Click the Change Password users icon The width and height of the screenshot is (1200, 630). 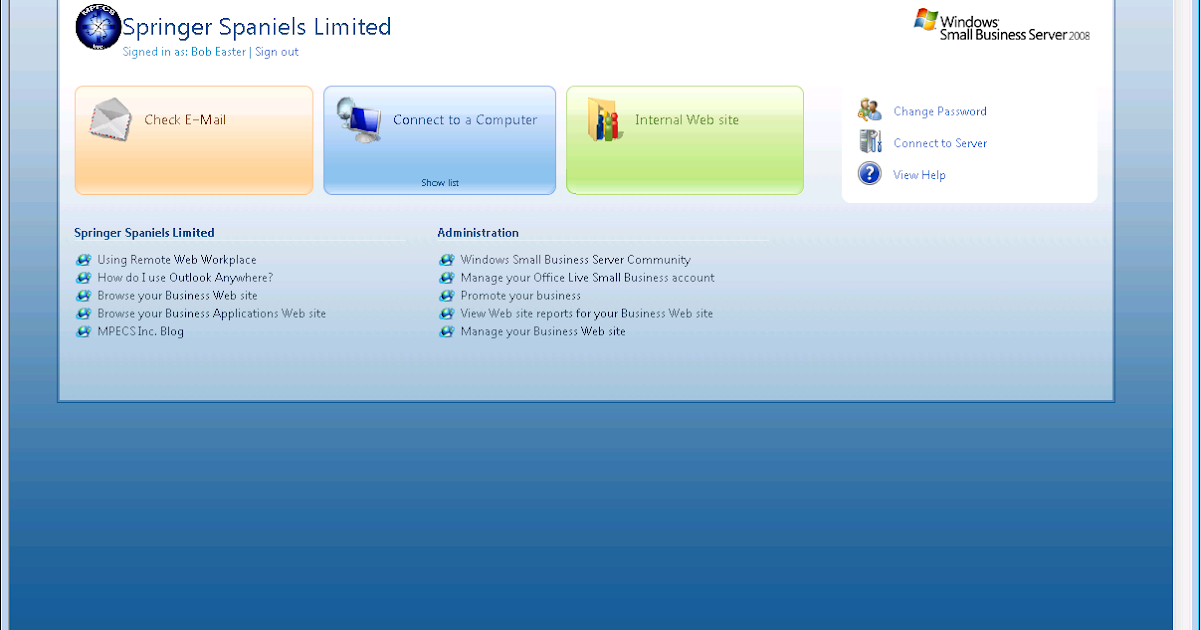870,111
